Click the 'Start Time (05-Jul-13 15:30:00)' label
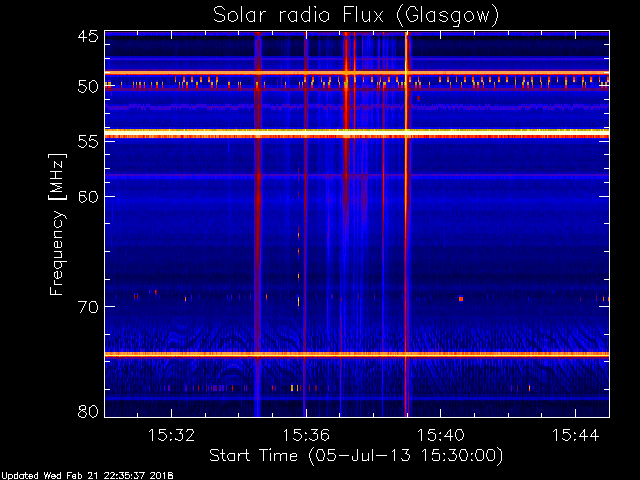The image size is (640, 480). (356, 456)
